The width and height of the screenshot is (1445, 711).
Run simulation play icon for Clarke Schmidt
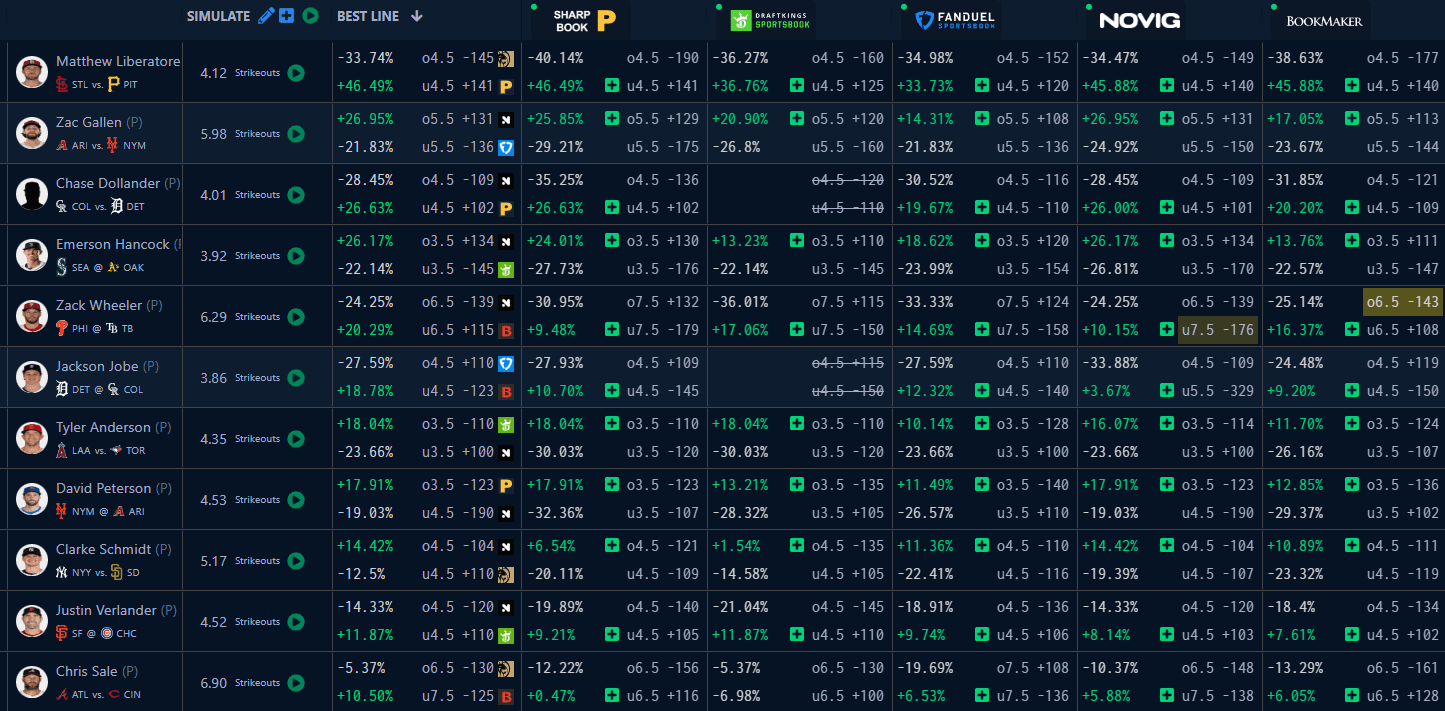296,561
